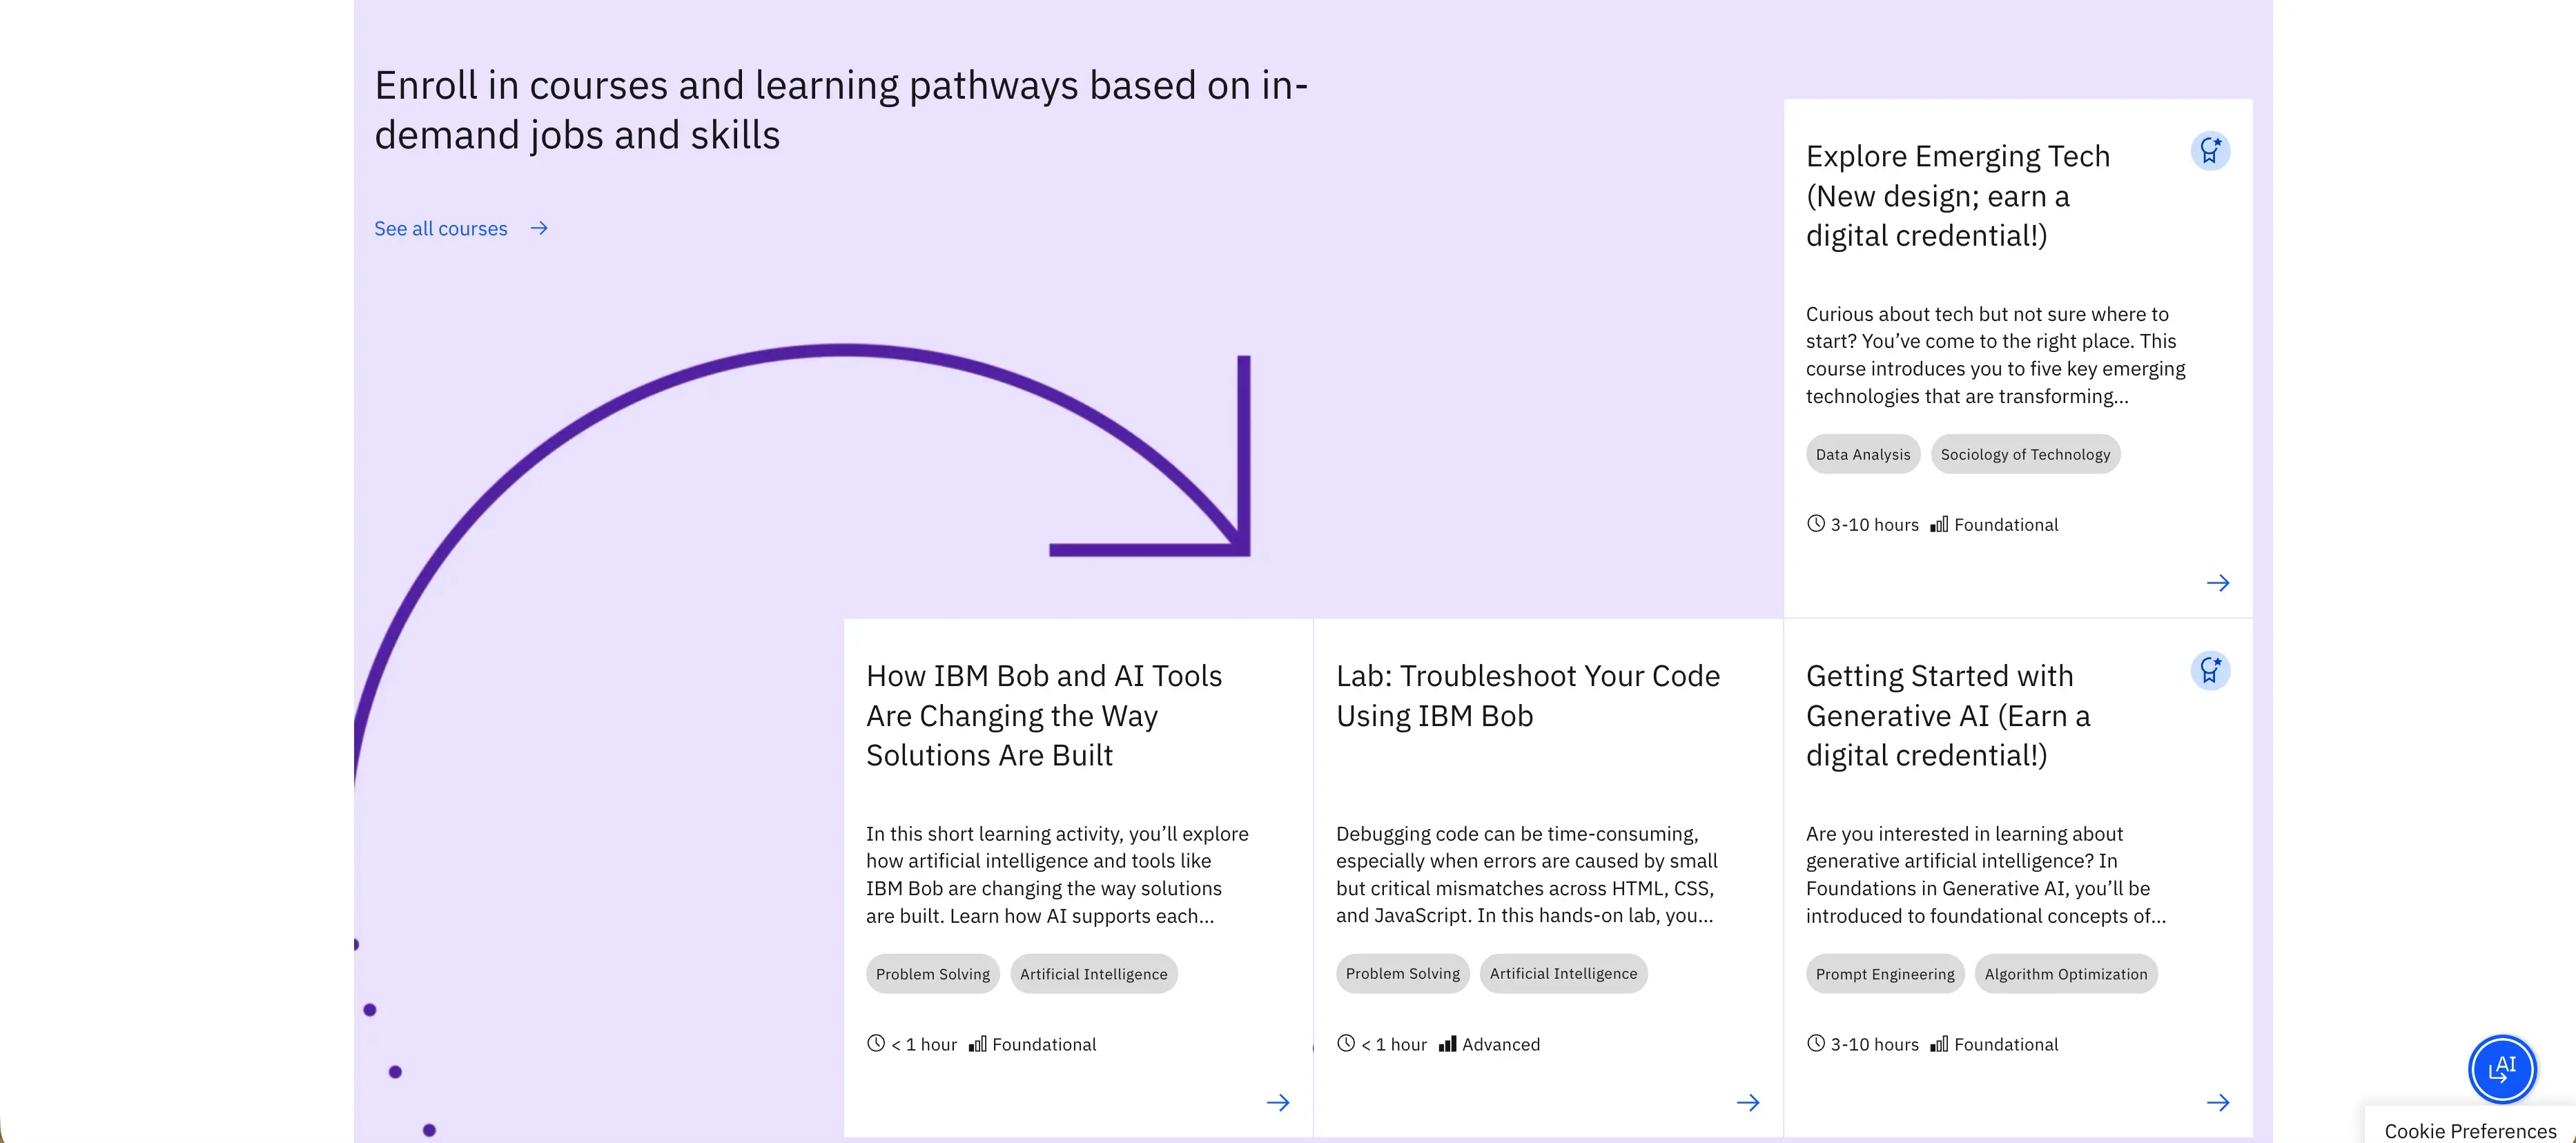The width and height of the screenshot is (2576, 1143).
Task: Select the Sociology of Technology tag
Action: (x=2025, y=454)
